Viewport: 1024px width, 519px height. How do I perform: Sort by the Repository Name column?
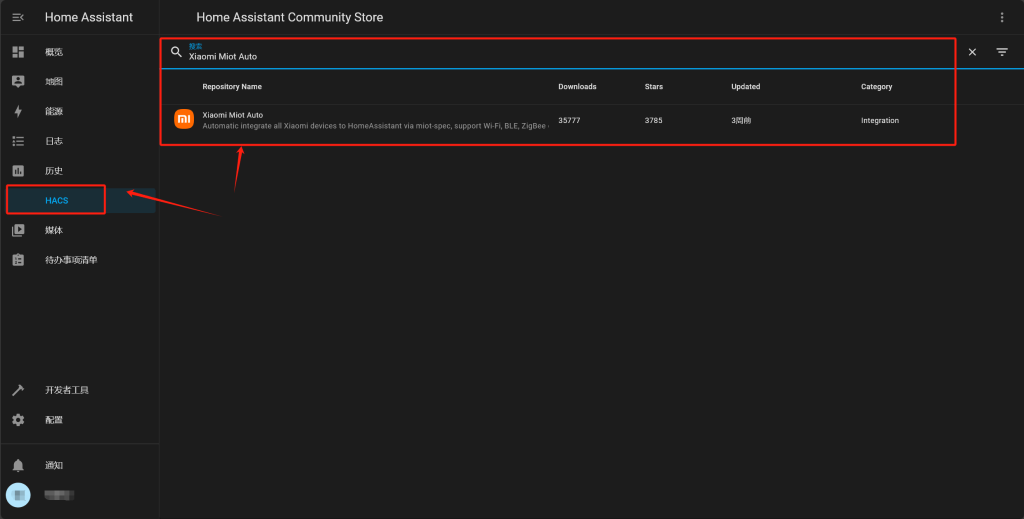pos(232,87)
